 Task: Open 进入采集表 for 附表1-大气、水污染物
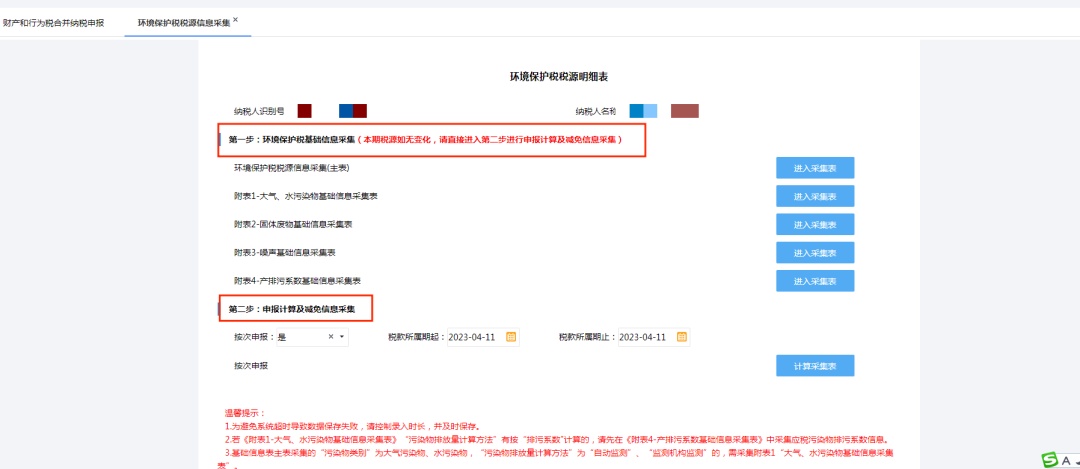815,196
